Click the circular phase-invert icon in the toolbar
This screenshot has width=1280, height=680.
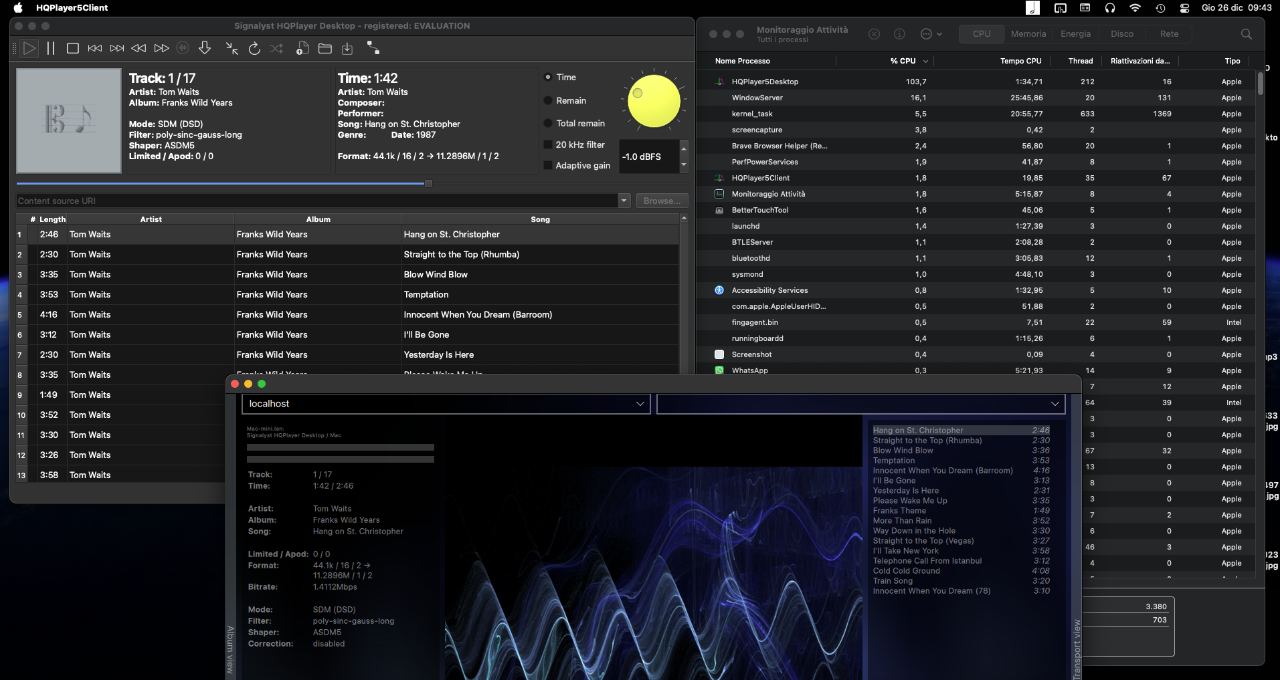183,48
